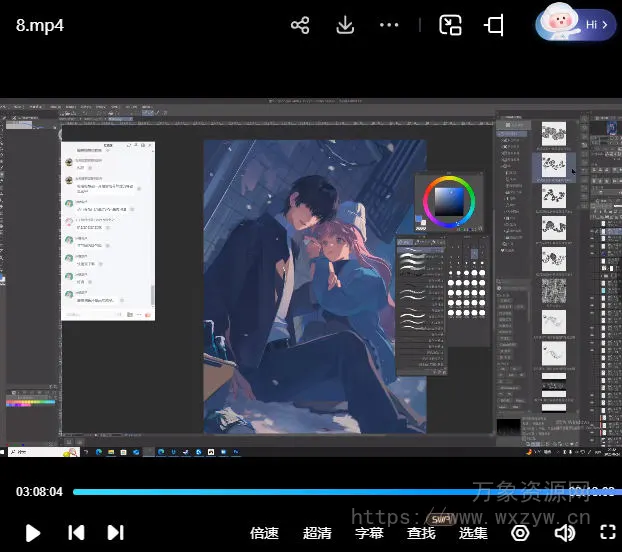The height and width of the screenshot is (552, 622).
Task: Download the video with the download icon
Action: [x=345, y=25]
